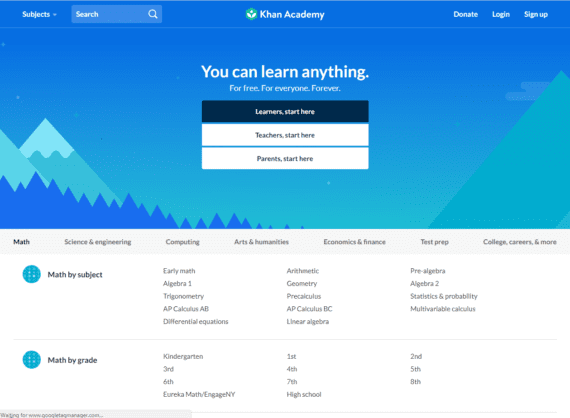
Task: Click the Login link
Action: [501, 14]
